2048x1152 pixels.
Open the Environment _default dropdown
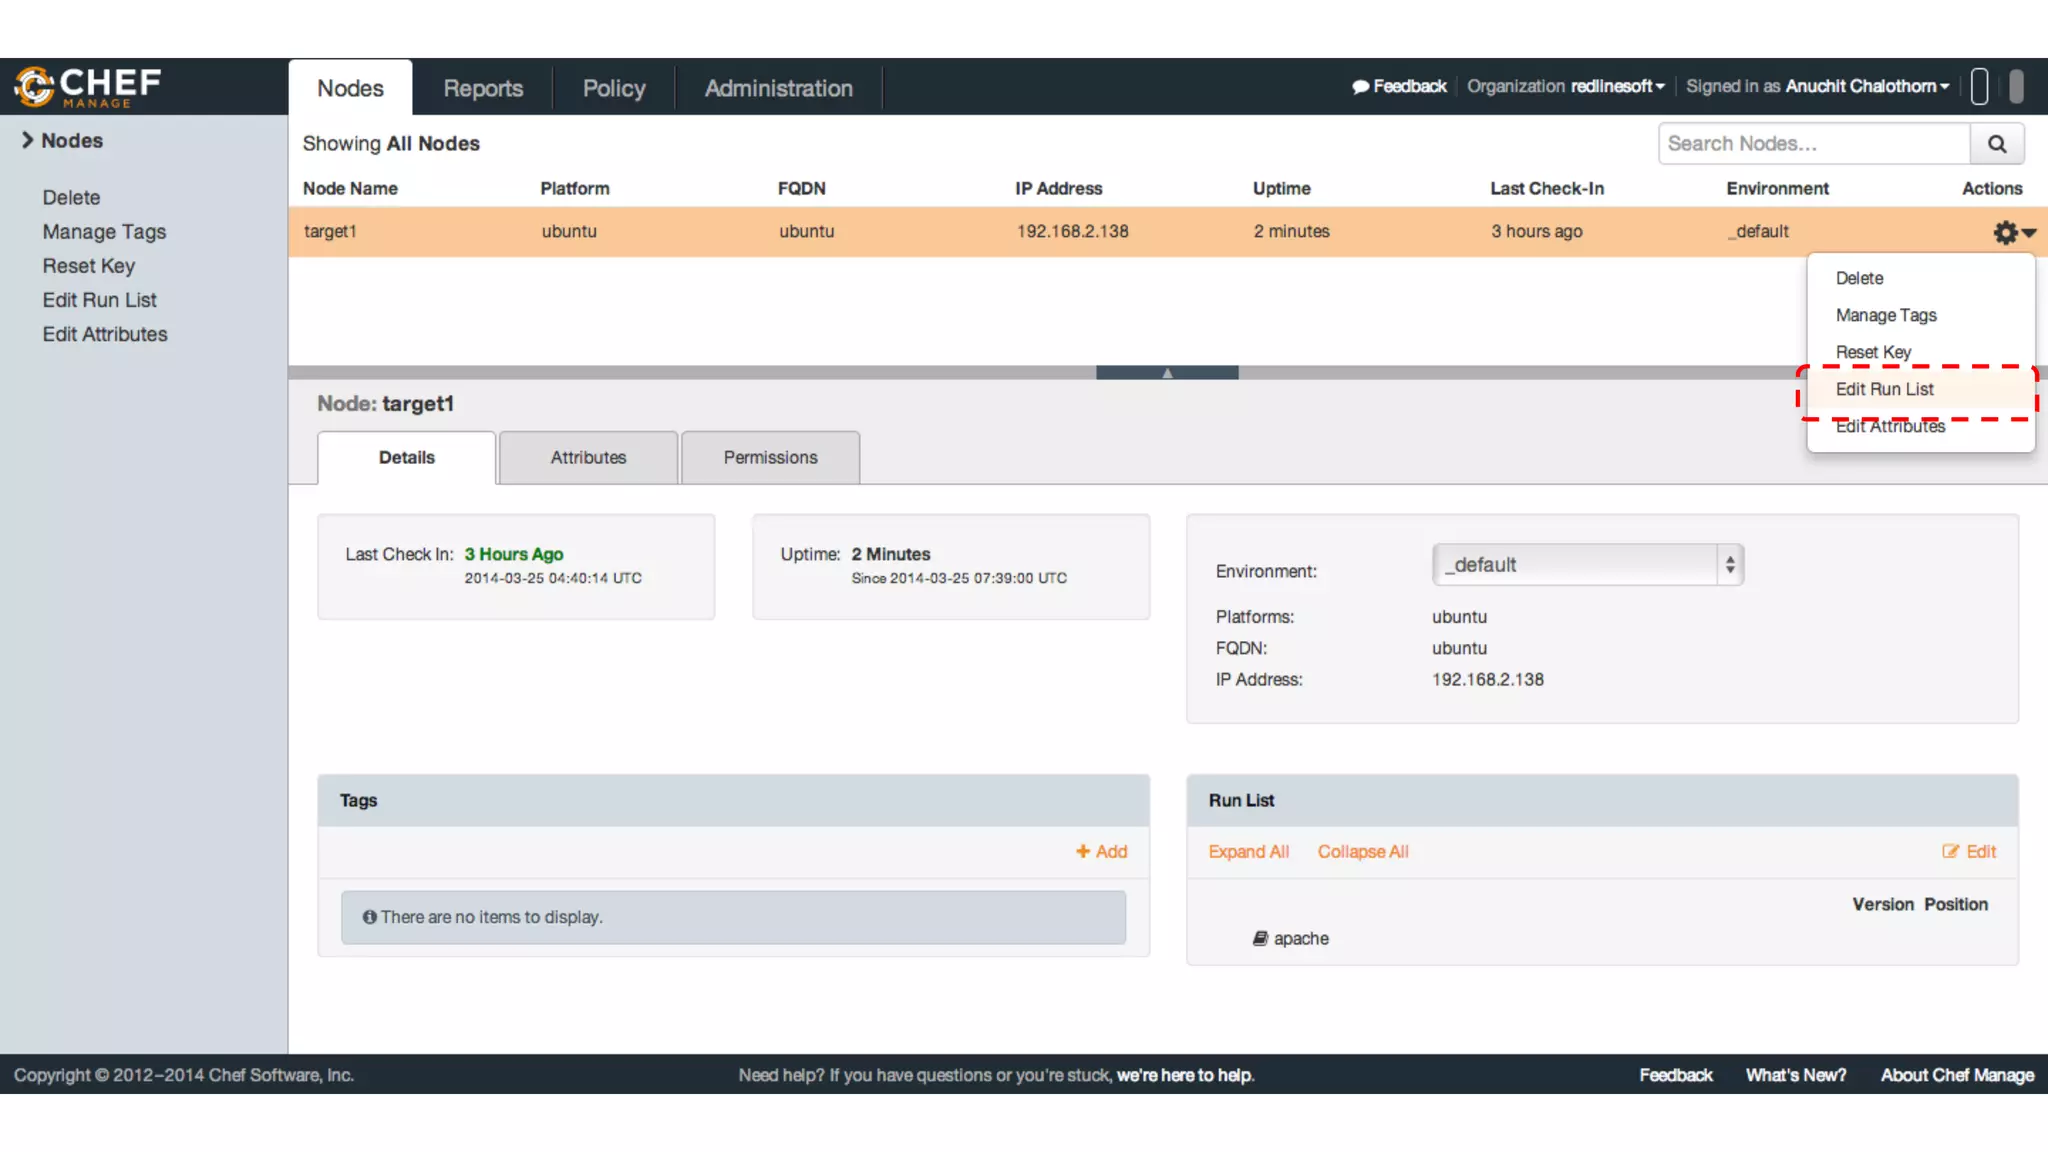click(1587, 565)
